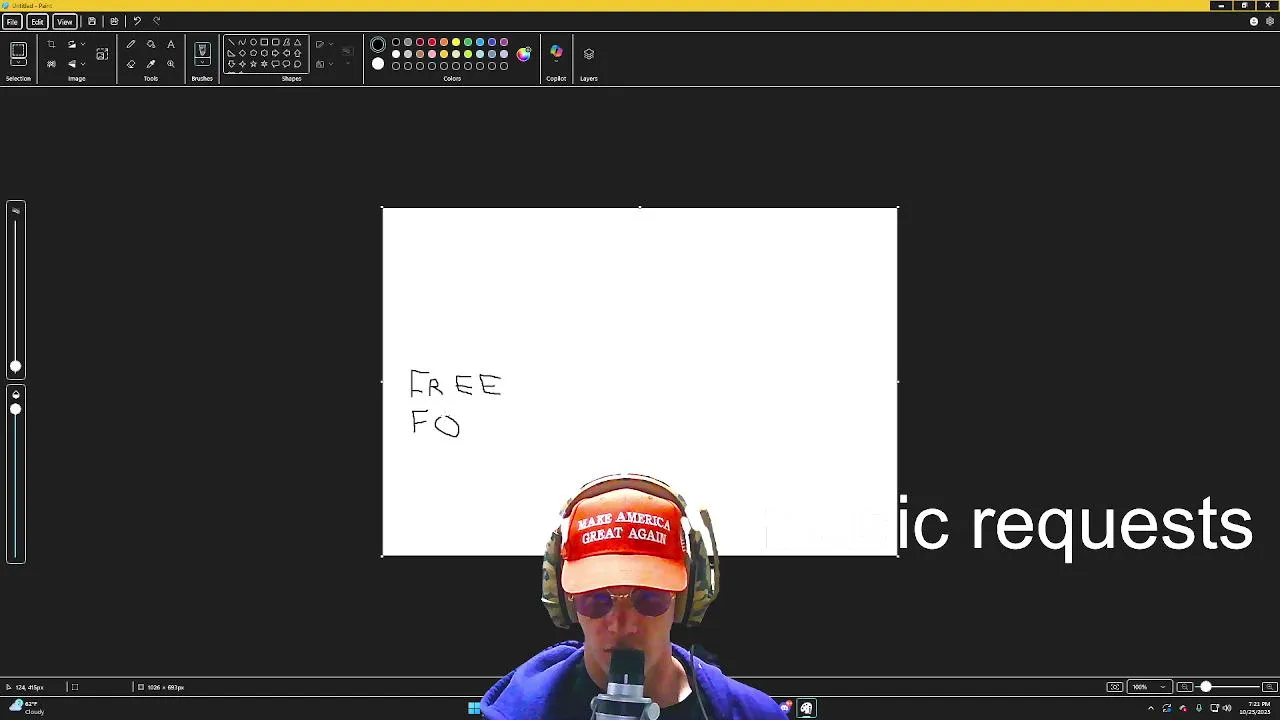This screenshot has width=1280, height=720.
Task: Click the Remove background icon
Action: click(51, 64)
